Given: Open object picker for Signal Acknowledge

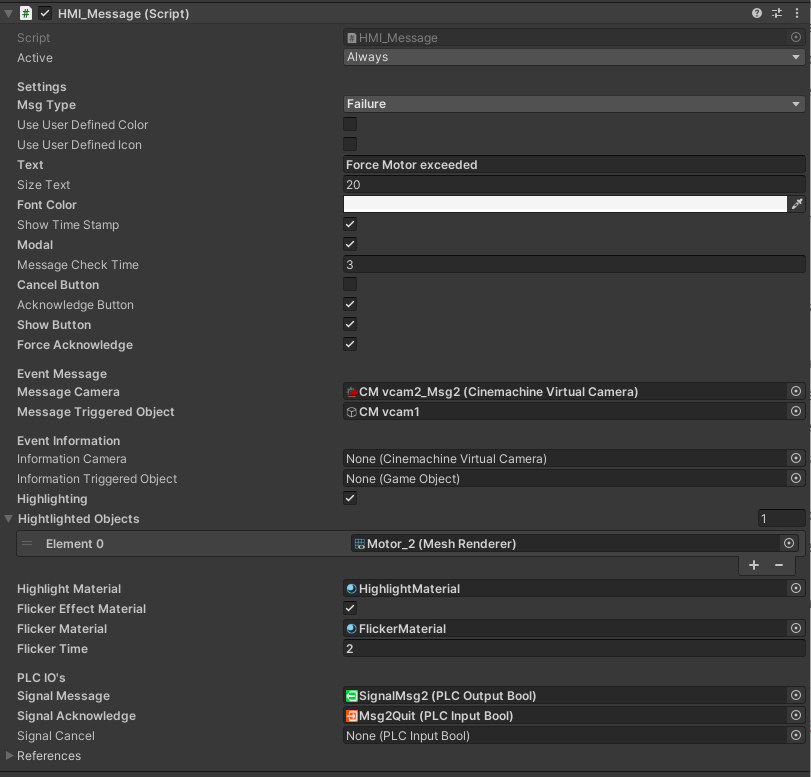Looking at the screenshot, I should tap(796, 716).
